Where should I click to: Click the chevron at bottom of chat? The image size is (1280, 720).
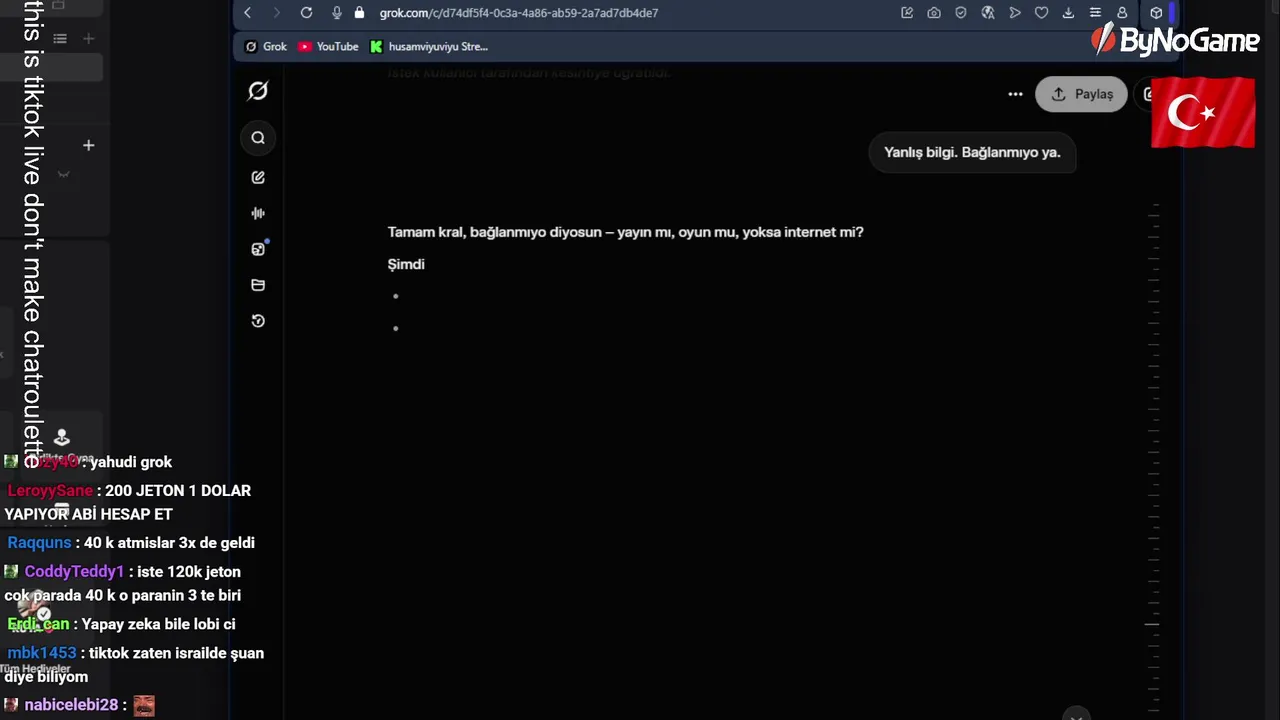(x=1076, y=716)
